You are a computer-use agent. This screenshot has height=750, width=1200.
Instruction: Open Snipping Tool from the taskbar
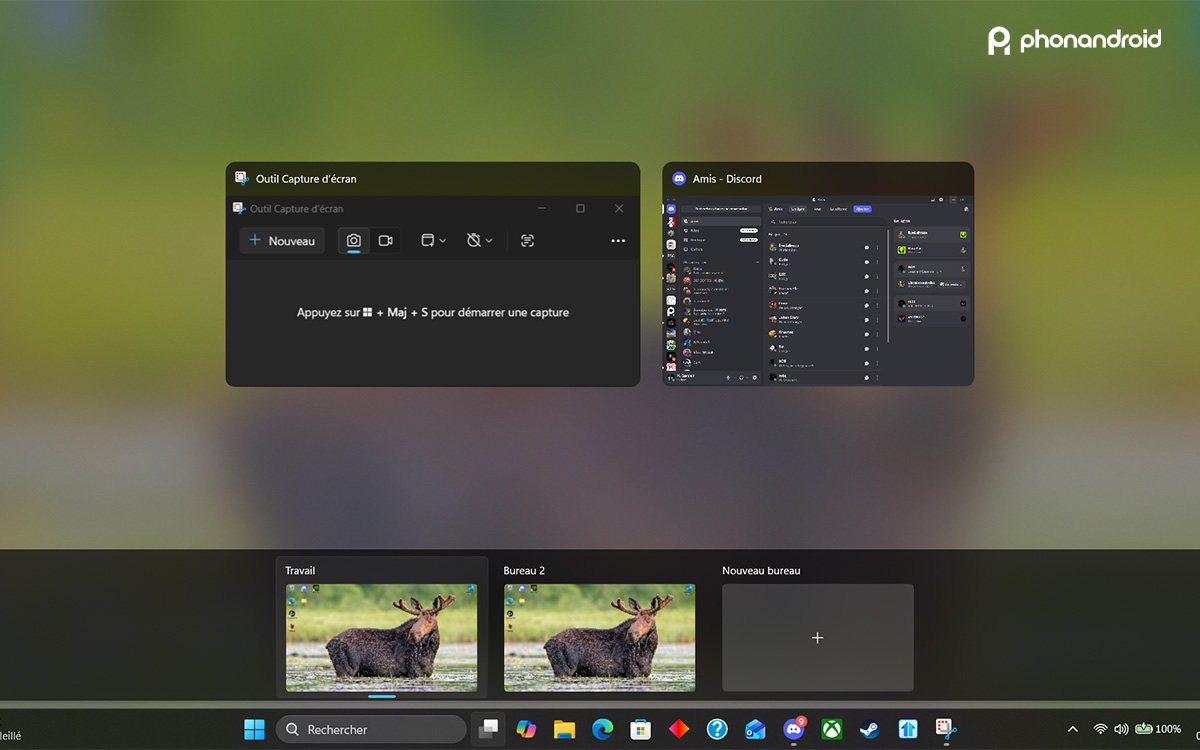[x=946, y=729]
